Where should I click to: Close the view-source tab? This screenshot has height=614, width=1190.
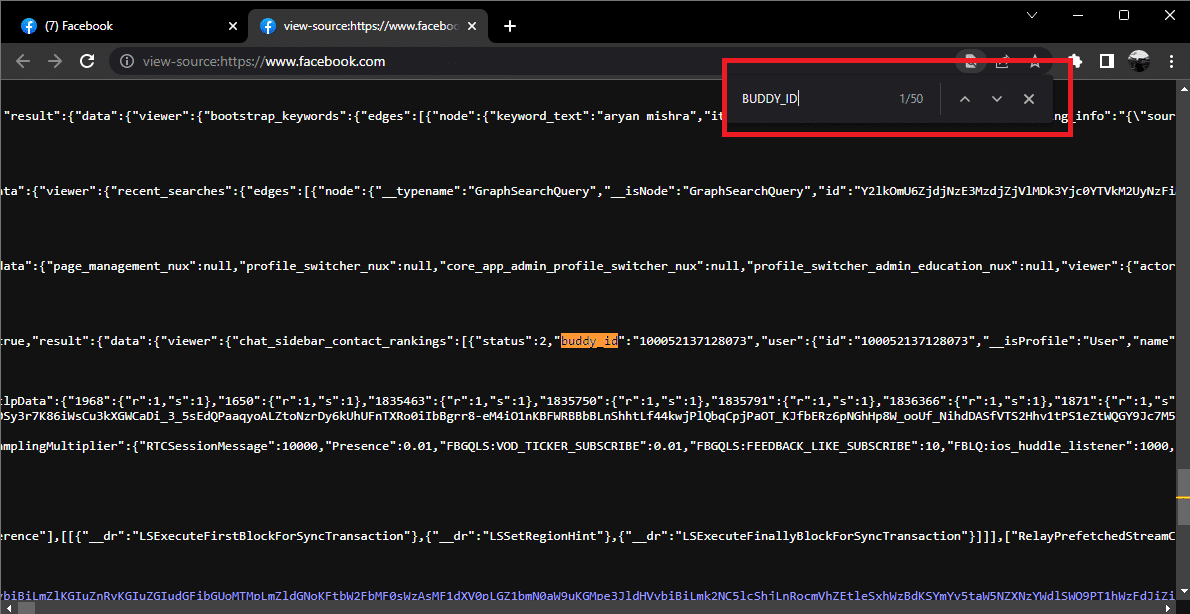(472, 27)
